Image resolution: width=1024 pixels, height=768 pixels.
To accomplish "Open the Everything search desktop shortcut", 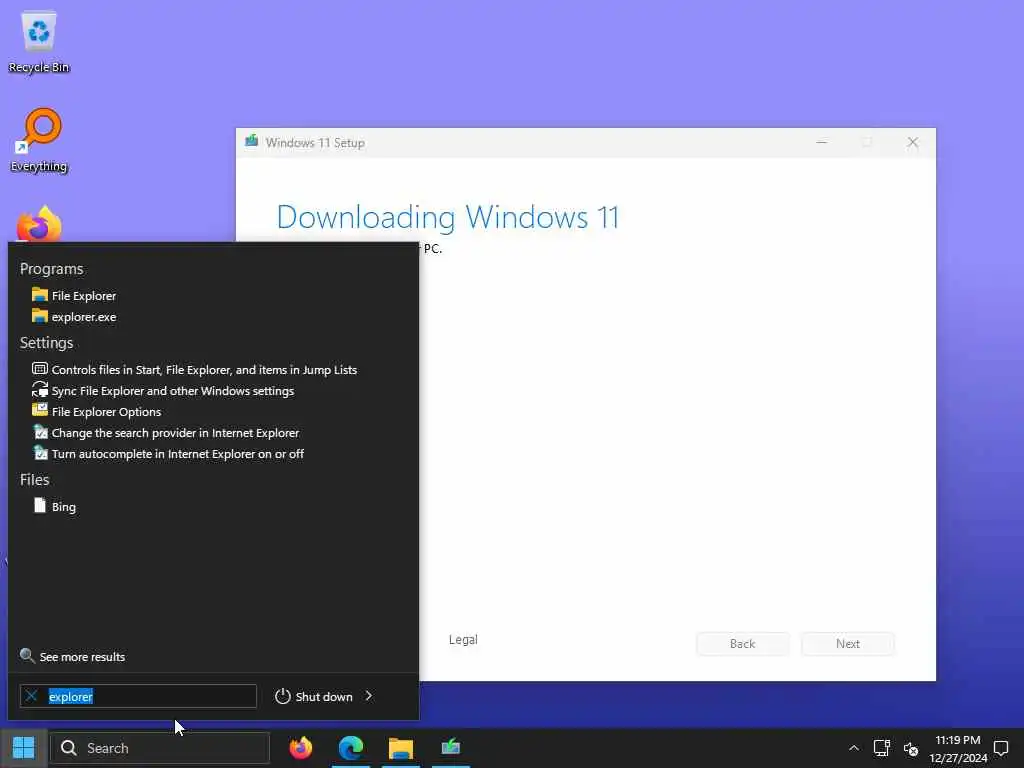I will pos(39,140).
